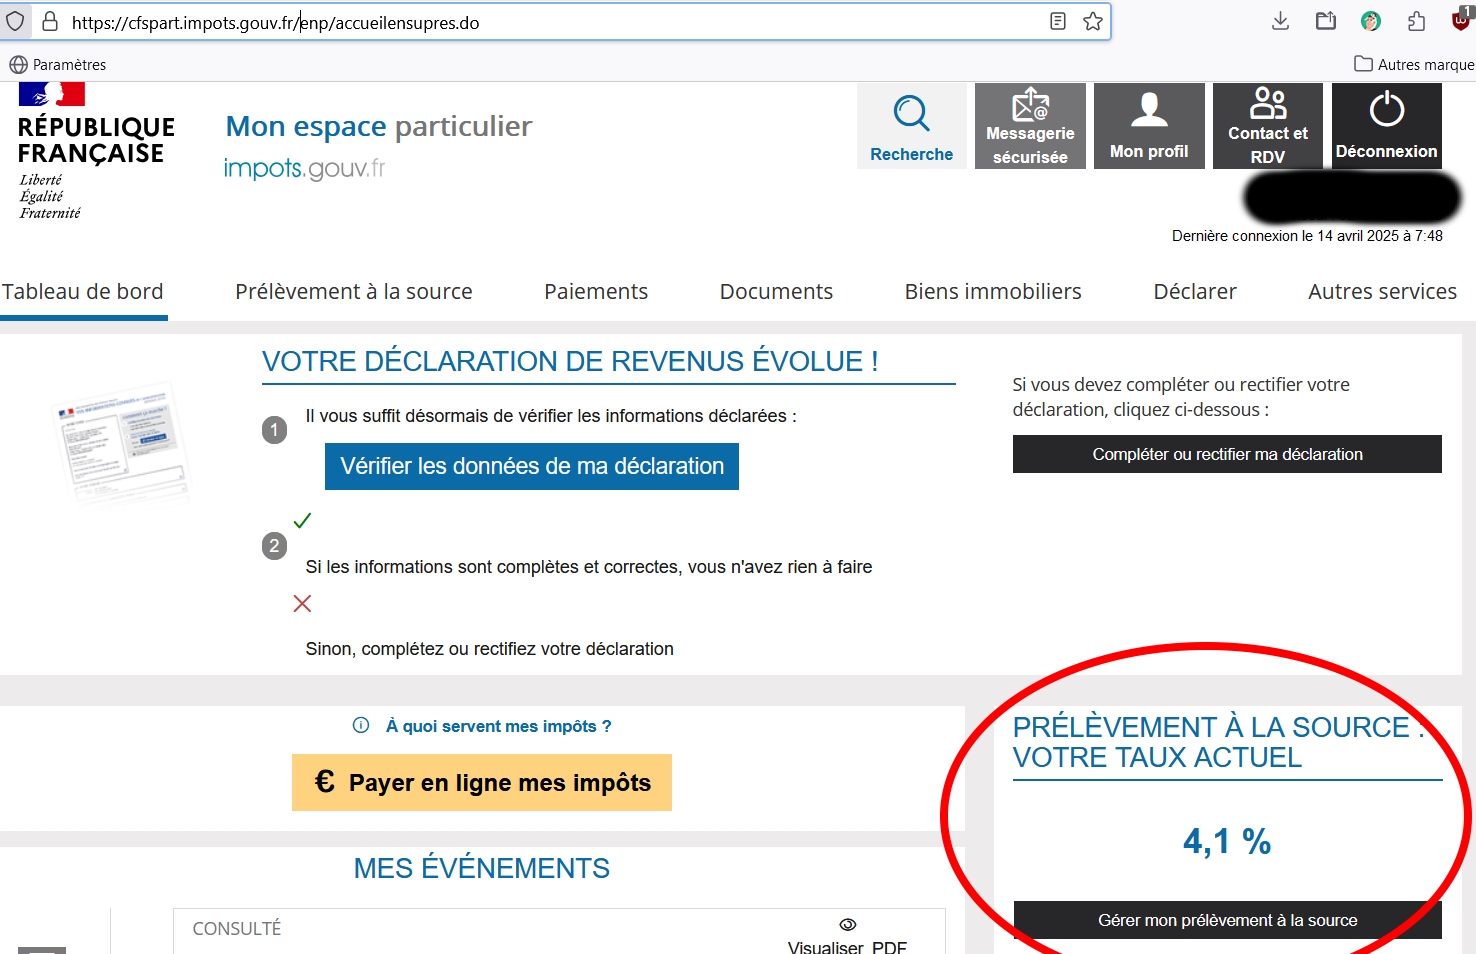The image size is (1476, 954).
Task: Open site security info via padlock
Action: point(50,20)
